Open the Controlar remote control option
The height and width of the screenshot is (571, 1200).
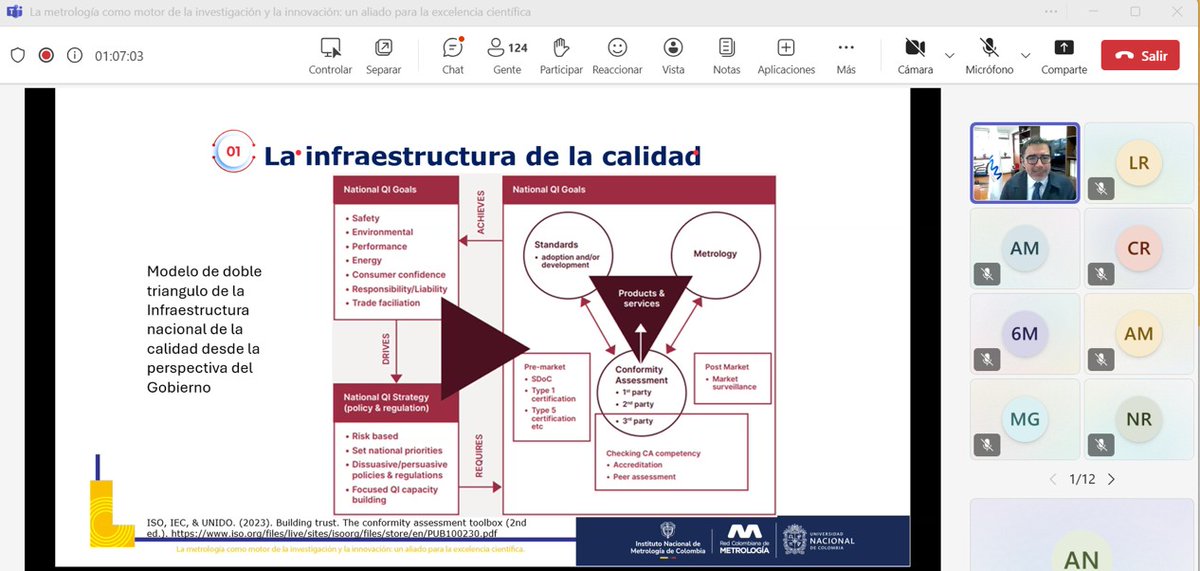pos(330,56)
